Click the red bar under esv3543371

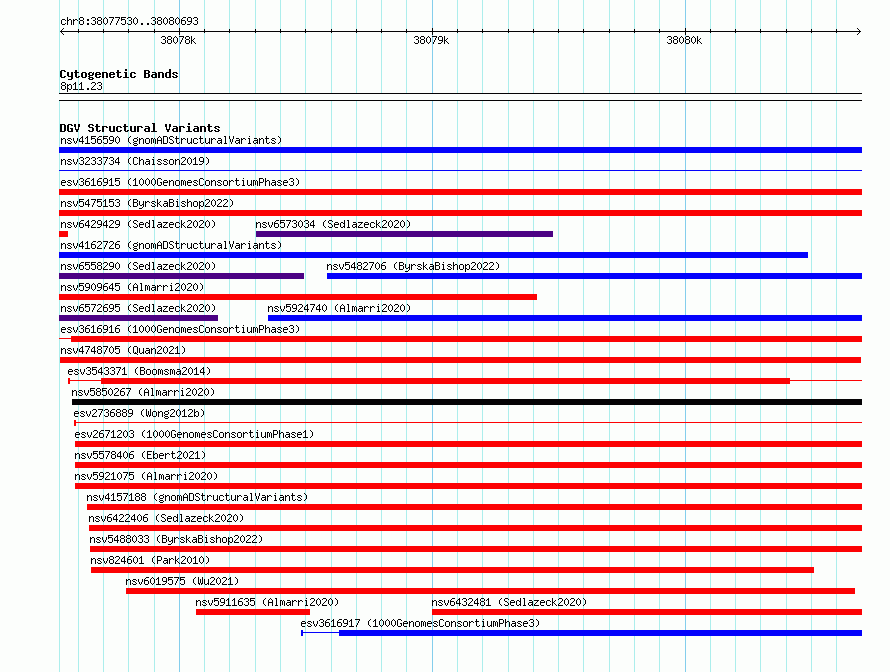(446, 381)
